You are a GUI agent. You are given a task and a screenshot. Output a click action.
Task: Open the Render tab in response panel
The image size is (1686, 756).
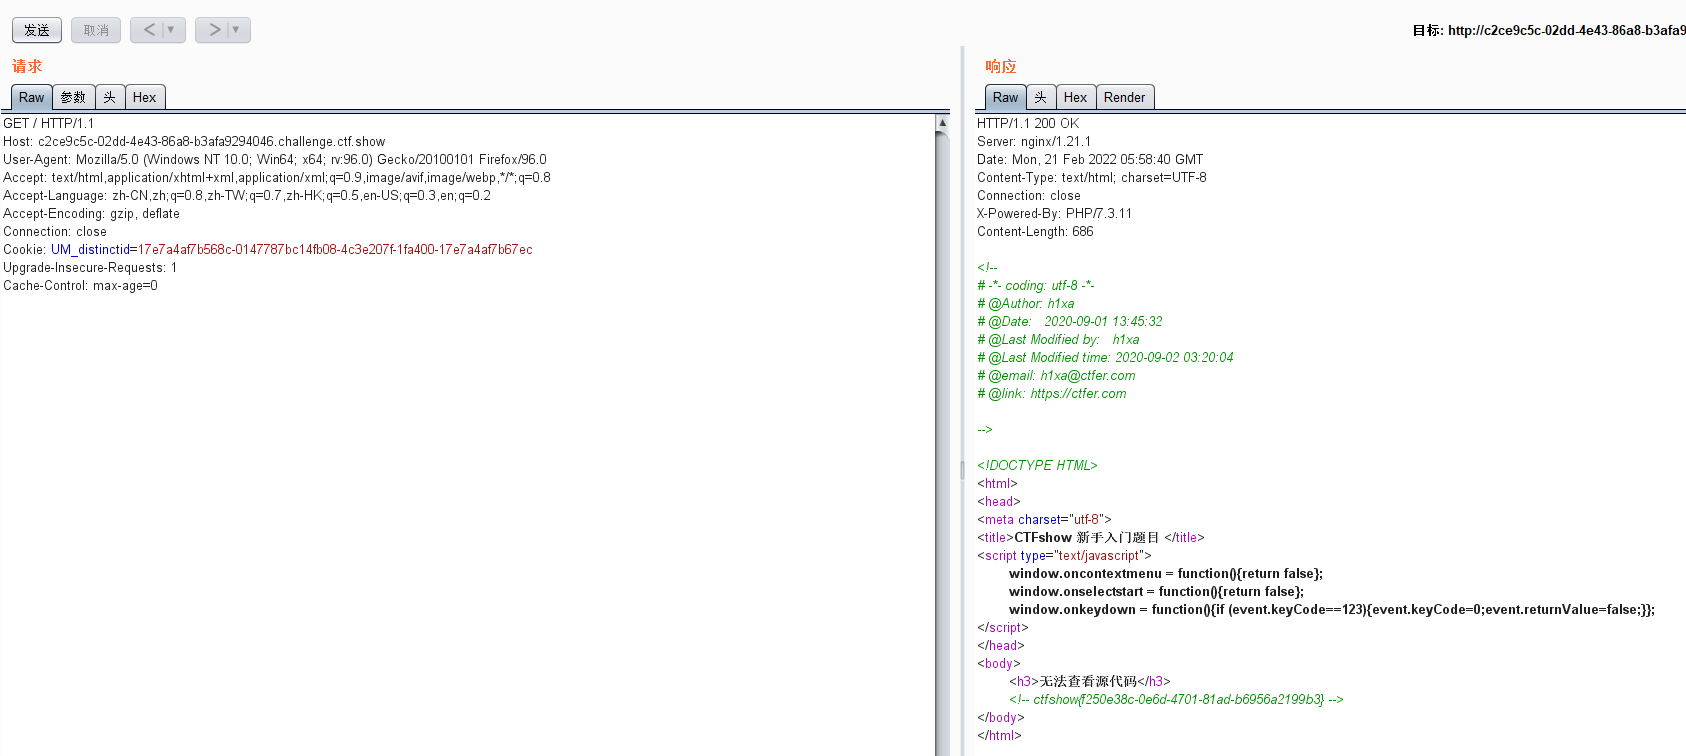tap(1125, 97)
